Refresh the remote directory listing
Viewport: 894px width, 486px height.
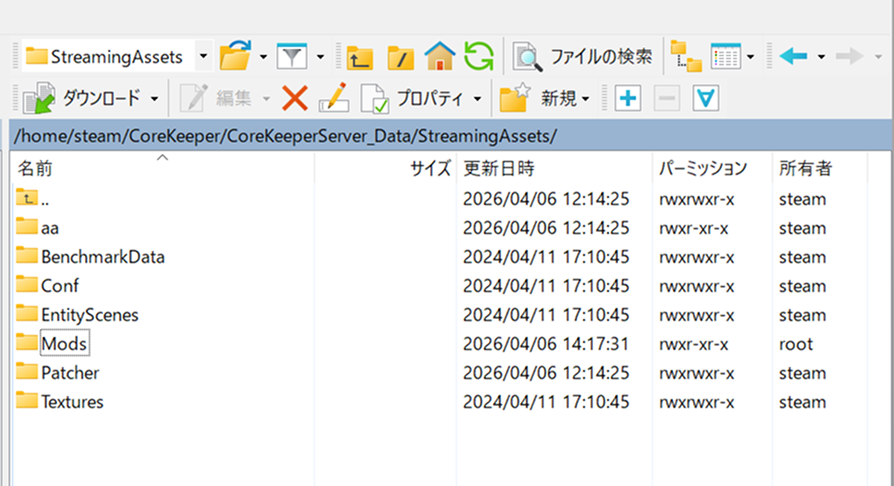tap(478, 56)
